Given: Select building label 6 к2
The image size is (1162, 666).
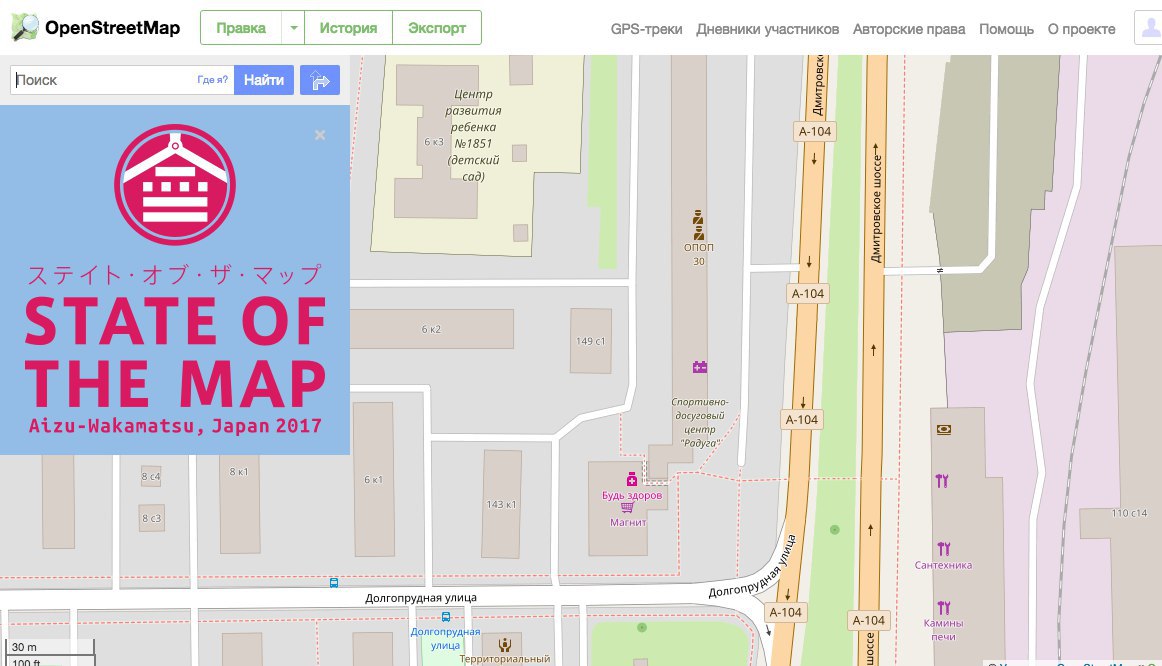Looking at the screenshot, I should tap(431, 329).
